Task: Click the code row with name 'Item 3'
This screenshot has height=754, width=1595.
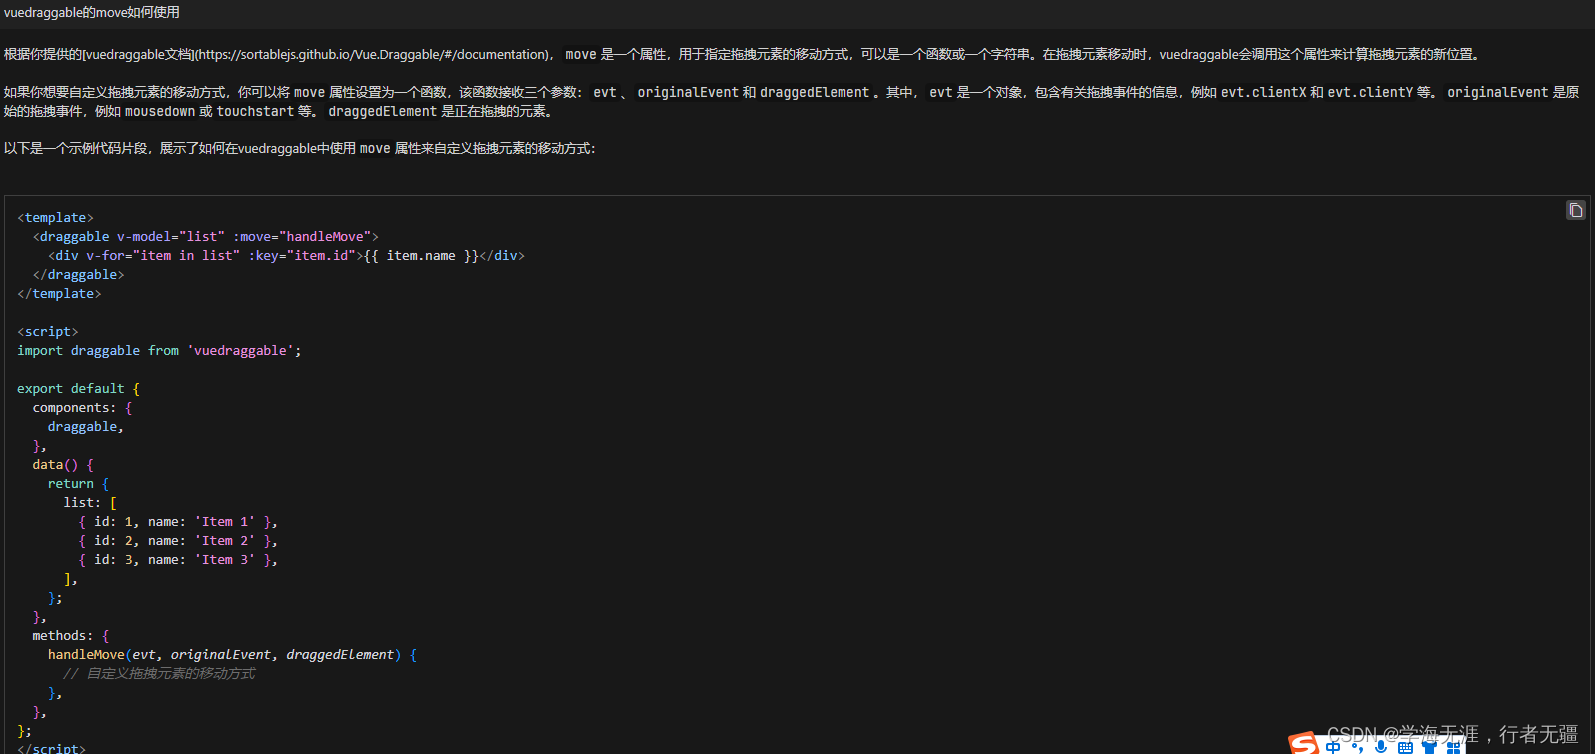Action: pos(178,559)
